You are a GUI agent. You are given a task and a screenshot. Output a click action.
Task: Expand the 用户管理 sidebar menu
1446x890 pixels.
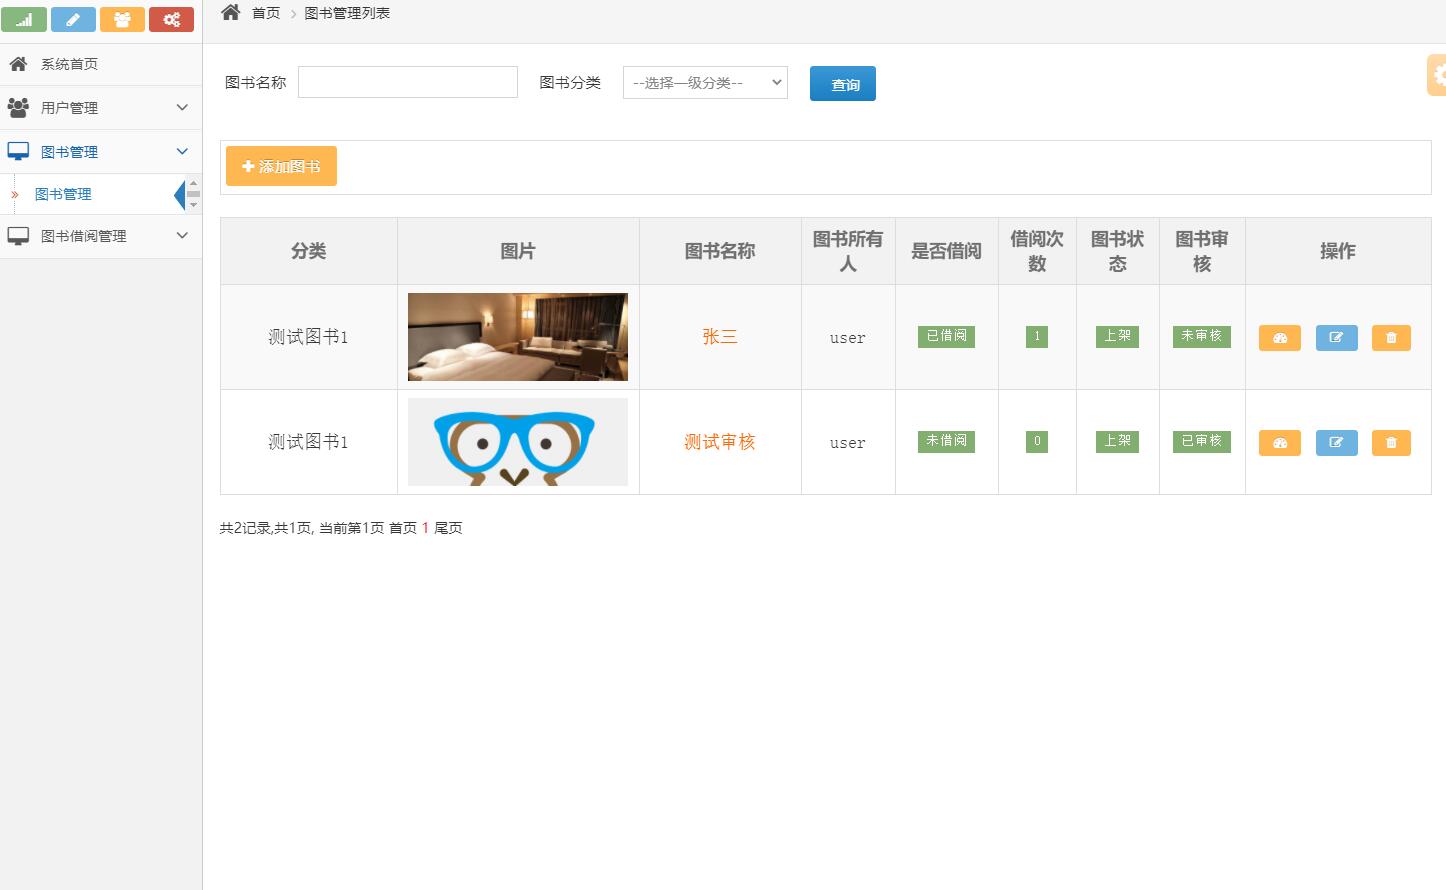100,107
